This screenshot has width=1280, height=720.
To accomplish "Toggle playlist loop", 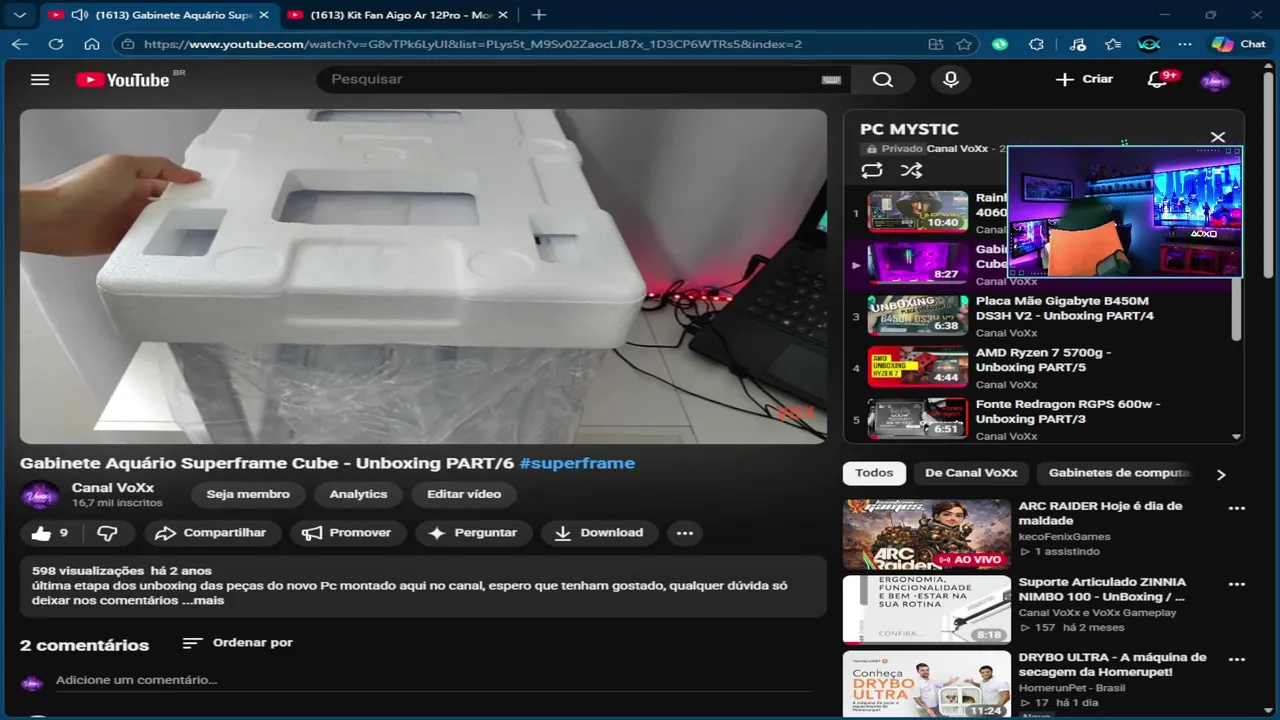I will 872,171.
